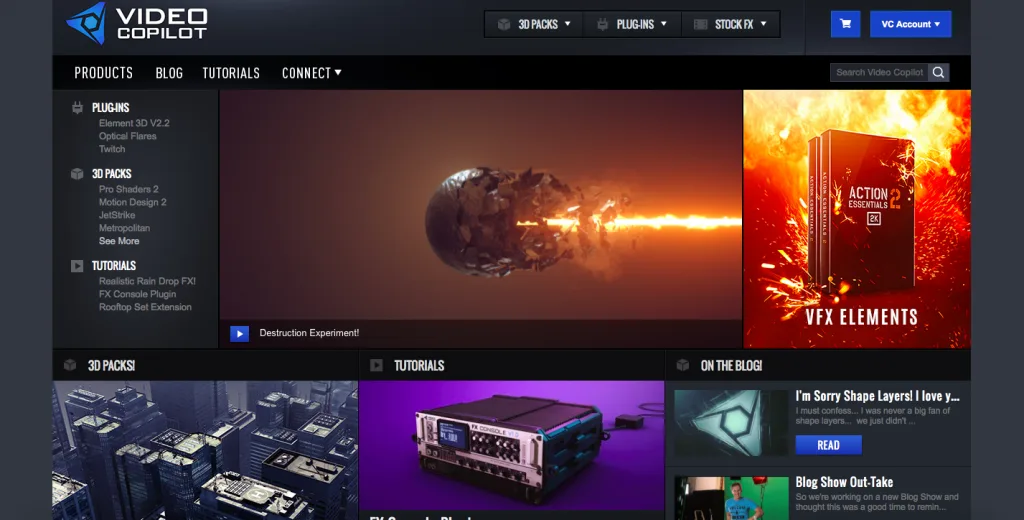Click the search magnifier icon
This screenshot has width=1024, height=520.
click(x=938, y=73)
